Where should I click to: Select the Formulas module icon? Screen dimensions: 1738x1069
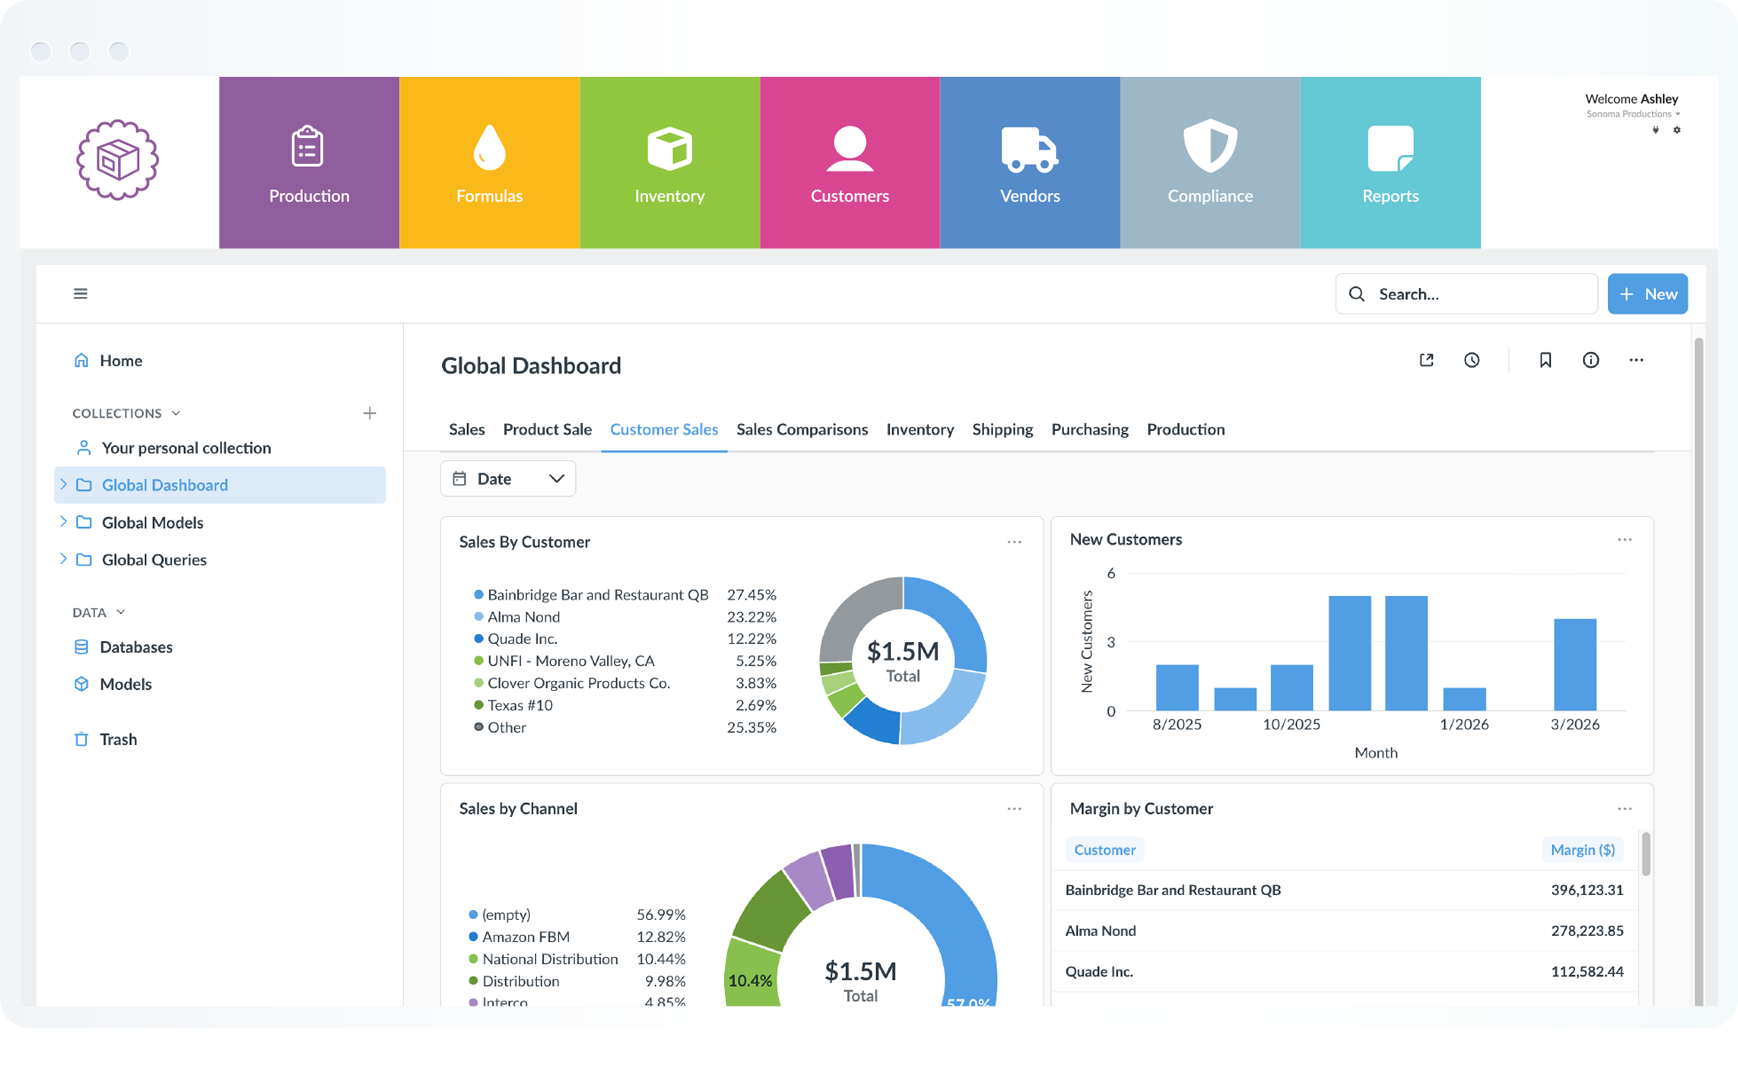click(x=489, y=148)
